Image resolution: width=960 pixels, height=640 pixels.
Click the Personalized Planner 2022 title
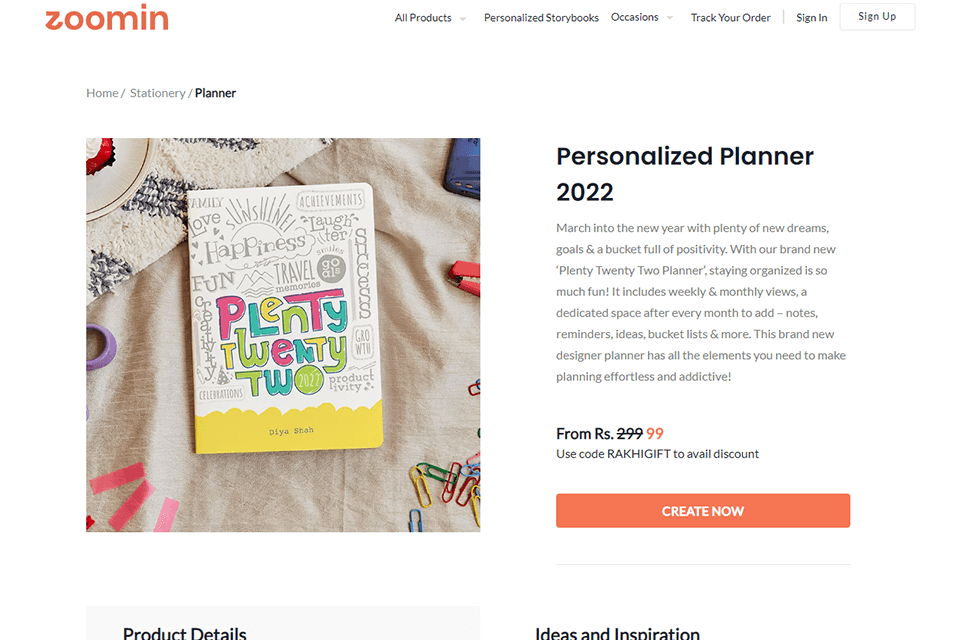[684, 173]
